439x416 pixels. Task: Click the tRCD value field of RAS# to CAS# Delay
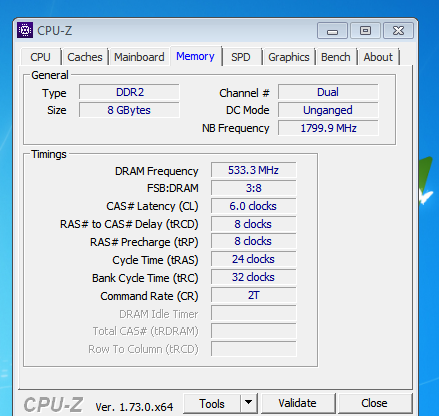tap(253, 224)
